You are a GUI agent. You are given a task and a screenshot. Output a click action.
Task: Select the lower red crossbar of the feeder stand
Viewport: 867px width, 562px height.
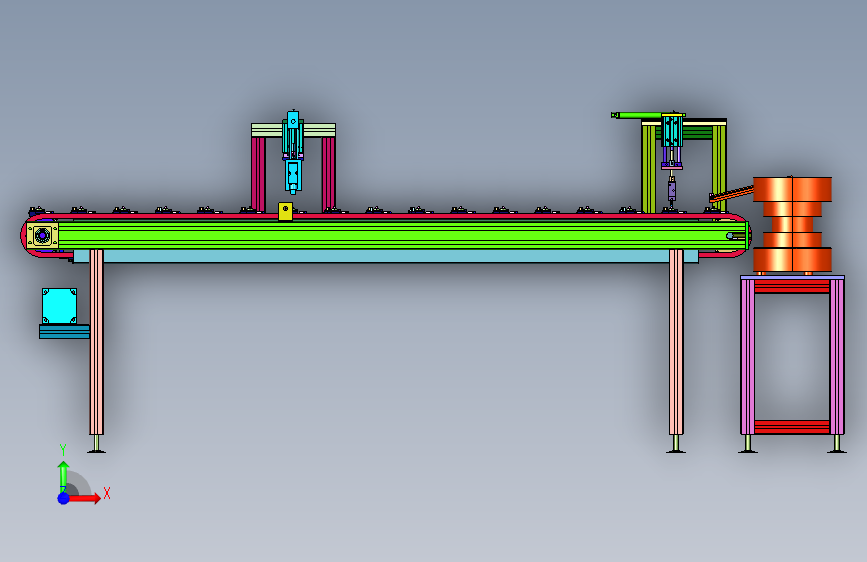point(792,426)
